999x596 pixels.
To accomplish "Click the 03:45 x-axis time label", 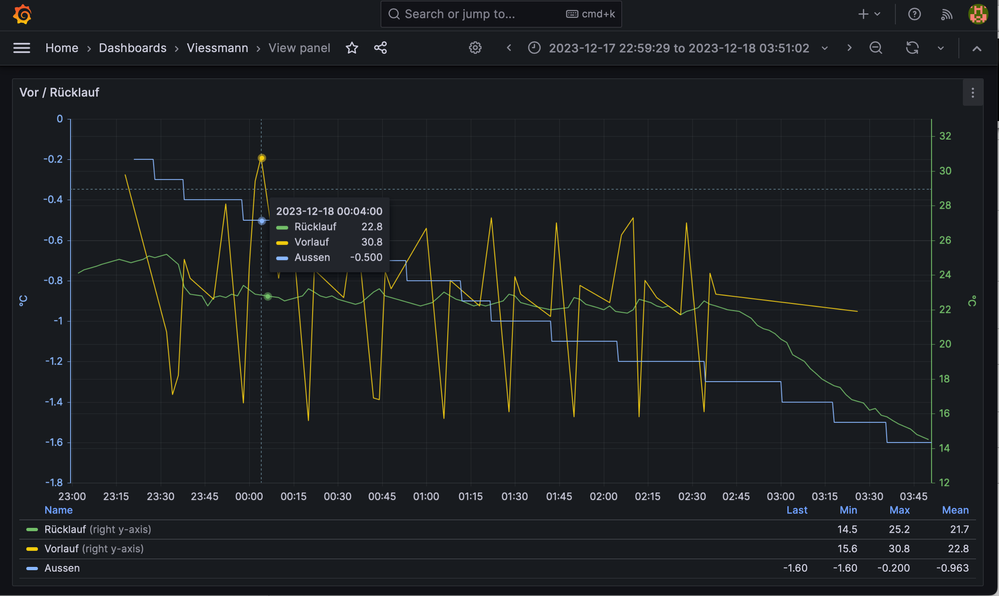I will click(x=913, y=496).
